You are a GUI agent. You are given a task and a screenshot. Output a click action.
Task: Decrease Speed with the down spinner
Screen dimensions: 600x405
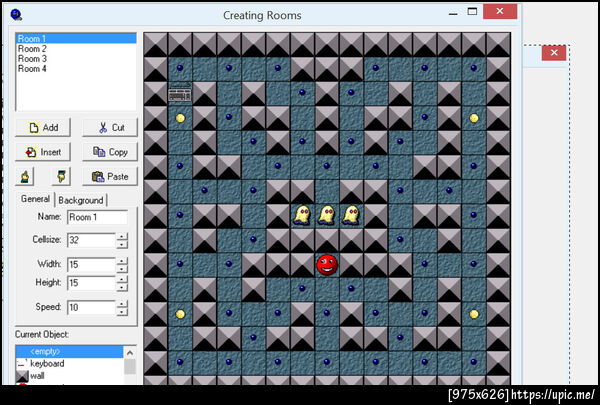(x=122, y=311)
